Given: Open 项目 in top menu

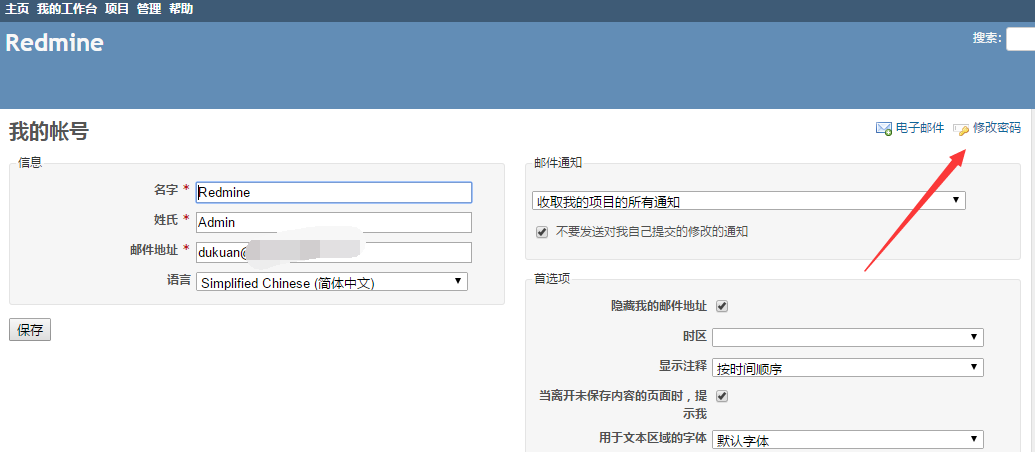Looking at the screenshot, I should point(117,9).
